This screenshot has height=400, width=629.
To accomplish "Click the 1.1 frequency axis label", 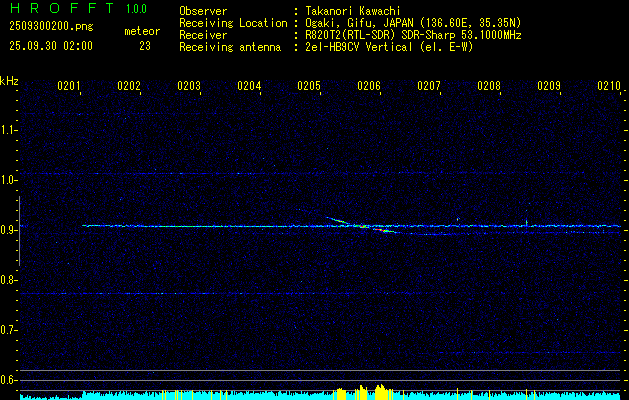I will point(9,129).
